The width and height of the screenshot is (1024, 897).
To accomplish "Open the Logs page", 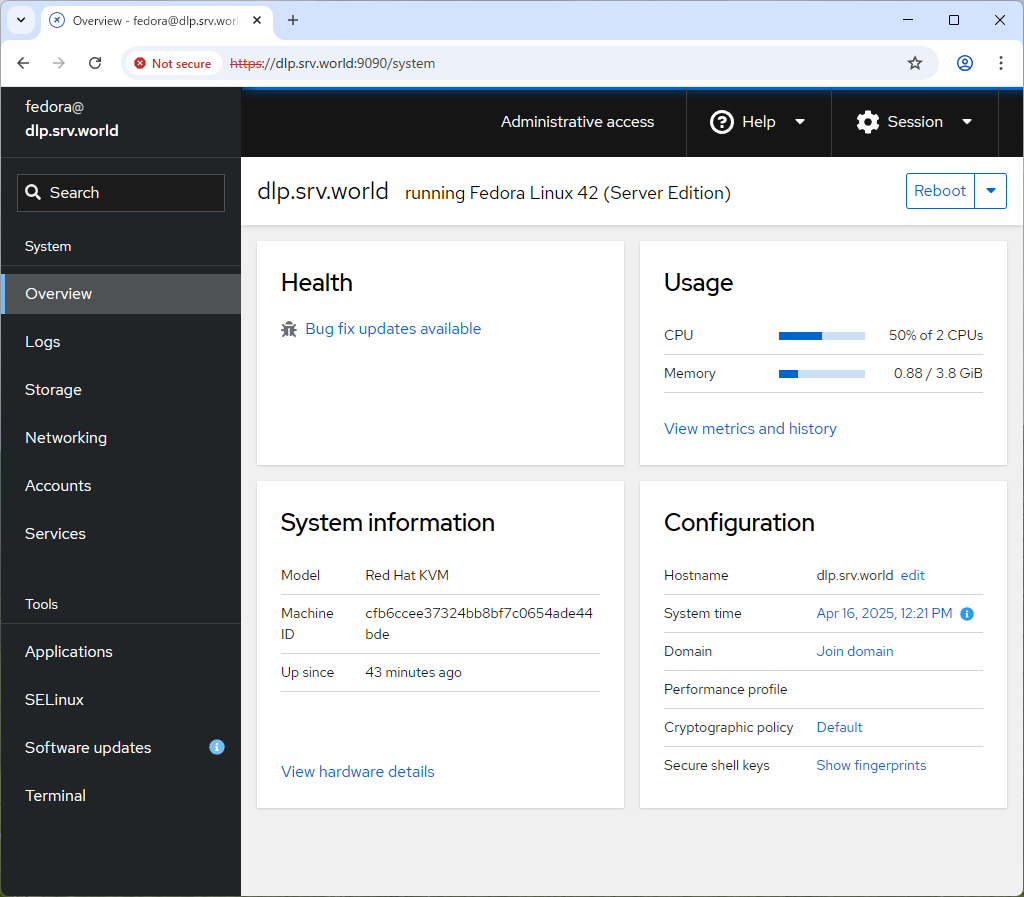I will pyautogui.click(x=121, y=341).
